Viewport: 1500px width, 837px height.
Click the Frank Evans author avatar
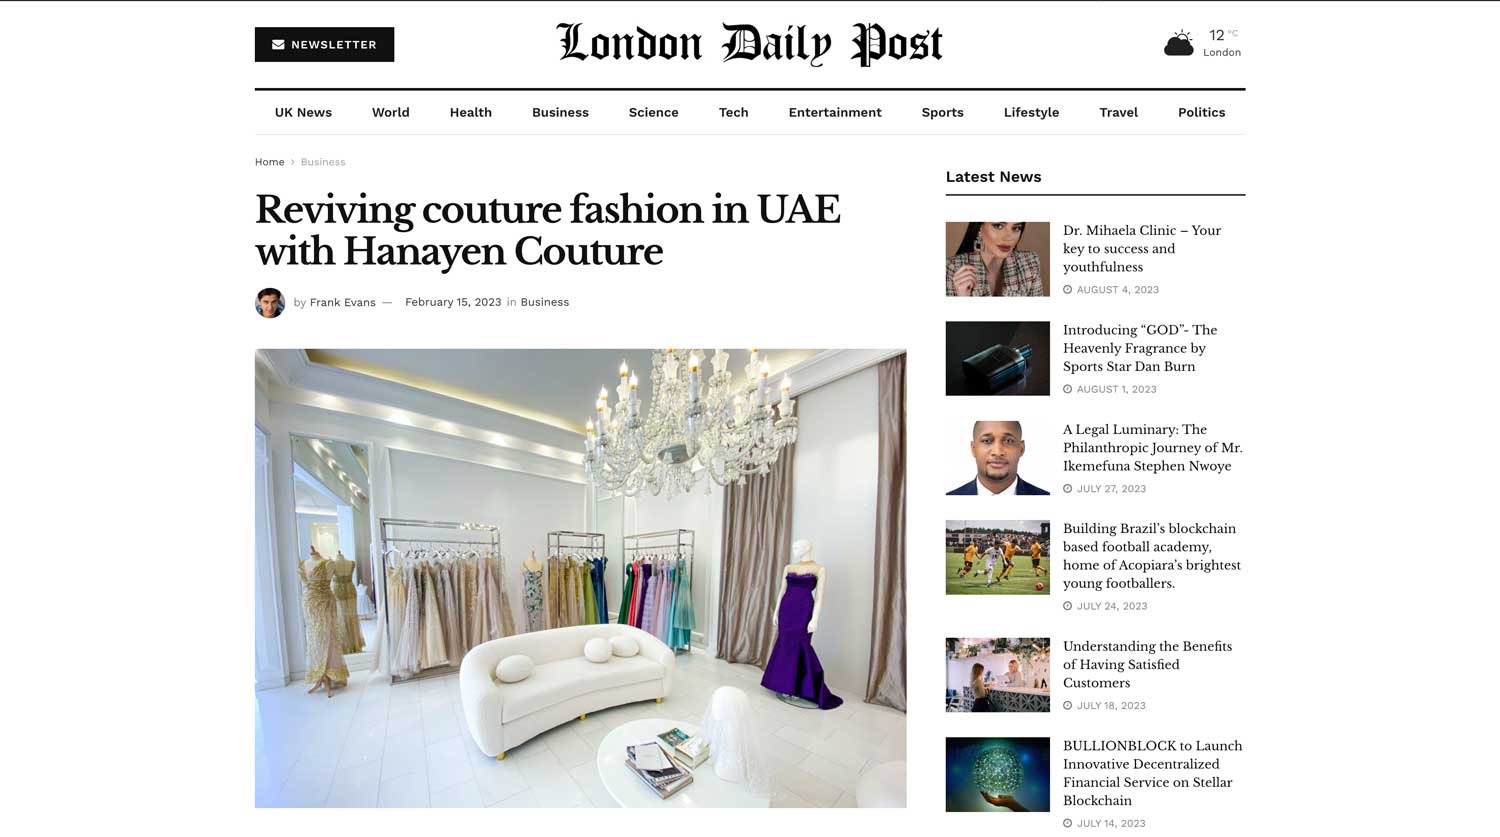point(270,303)
